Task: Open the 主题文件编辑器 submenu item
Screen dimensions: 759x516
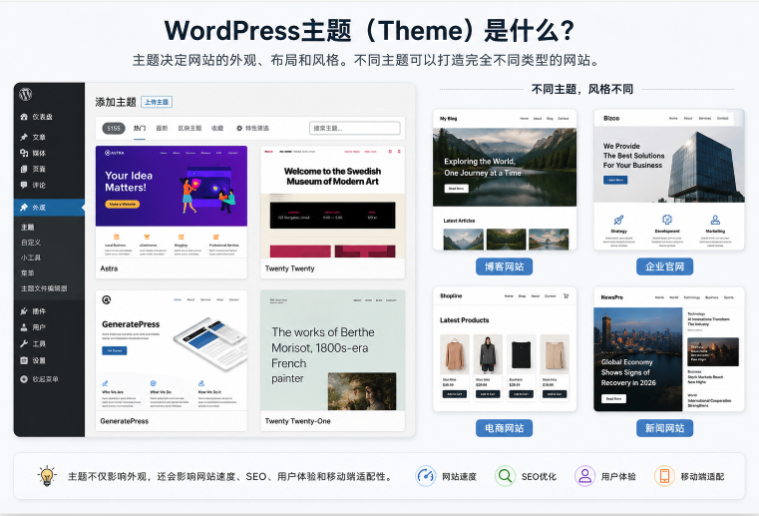Action: [x=44, y=288]
